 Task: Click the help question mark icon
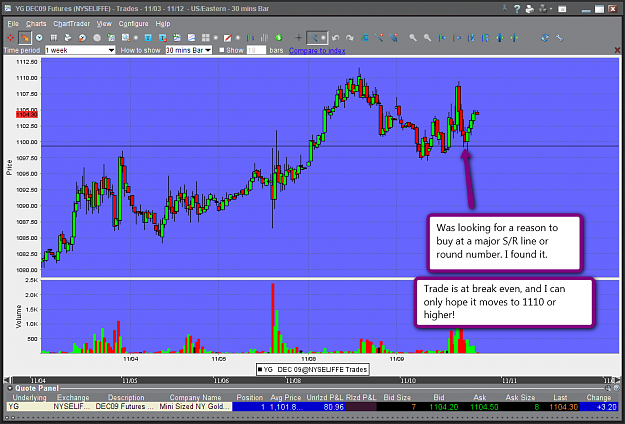(x=517, y=9)
